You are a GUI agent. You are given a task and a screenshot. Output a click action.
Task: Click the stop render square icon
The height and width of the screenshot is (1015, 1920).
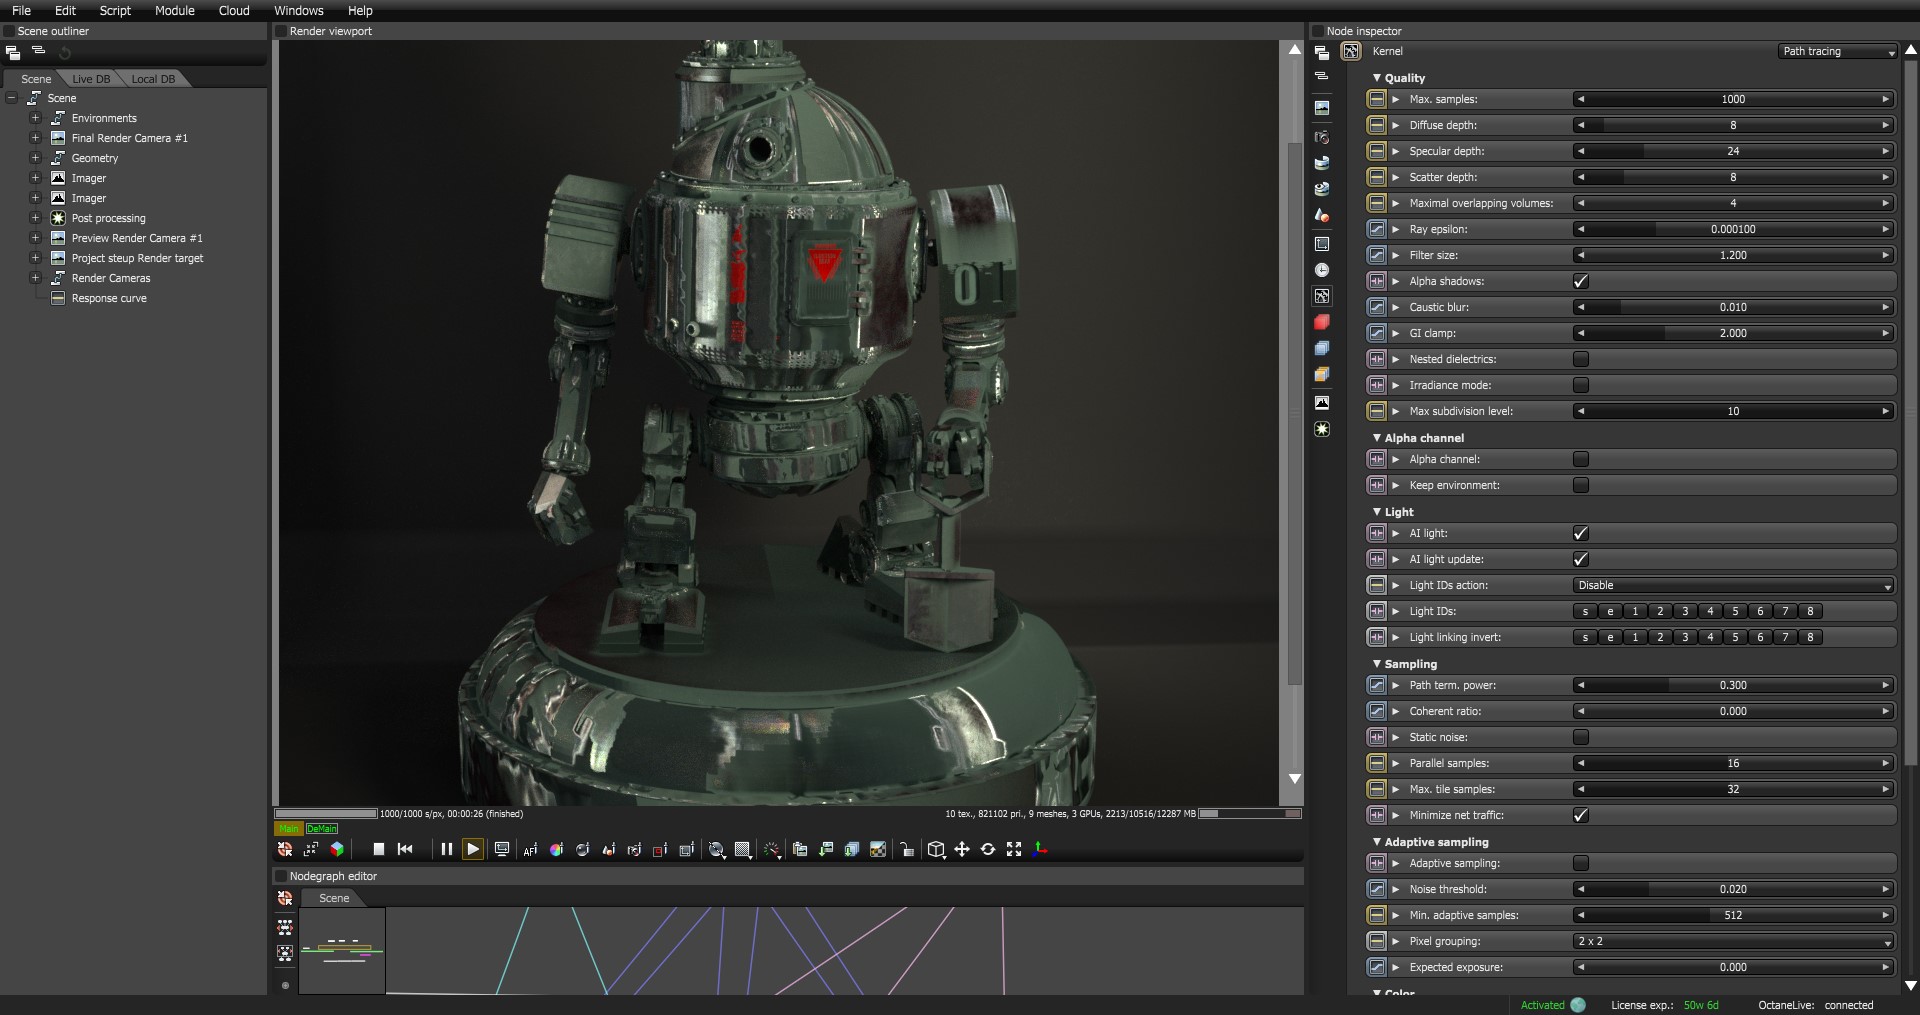(378, 849)
